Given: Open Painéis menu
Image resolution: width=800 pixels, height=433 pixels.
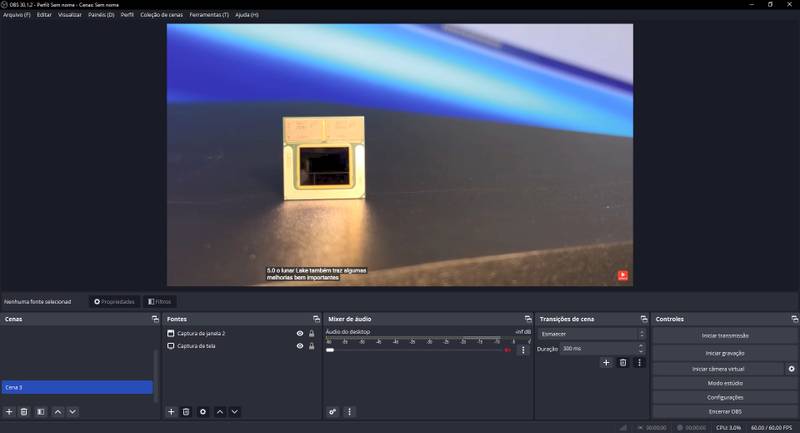Looking at the screenshot, I should (101, 15).
